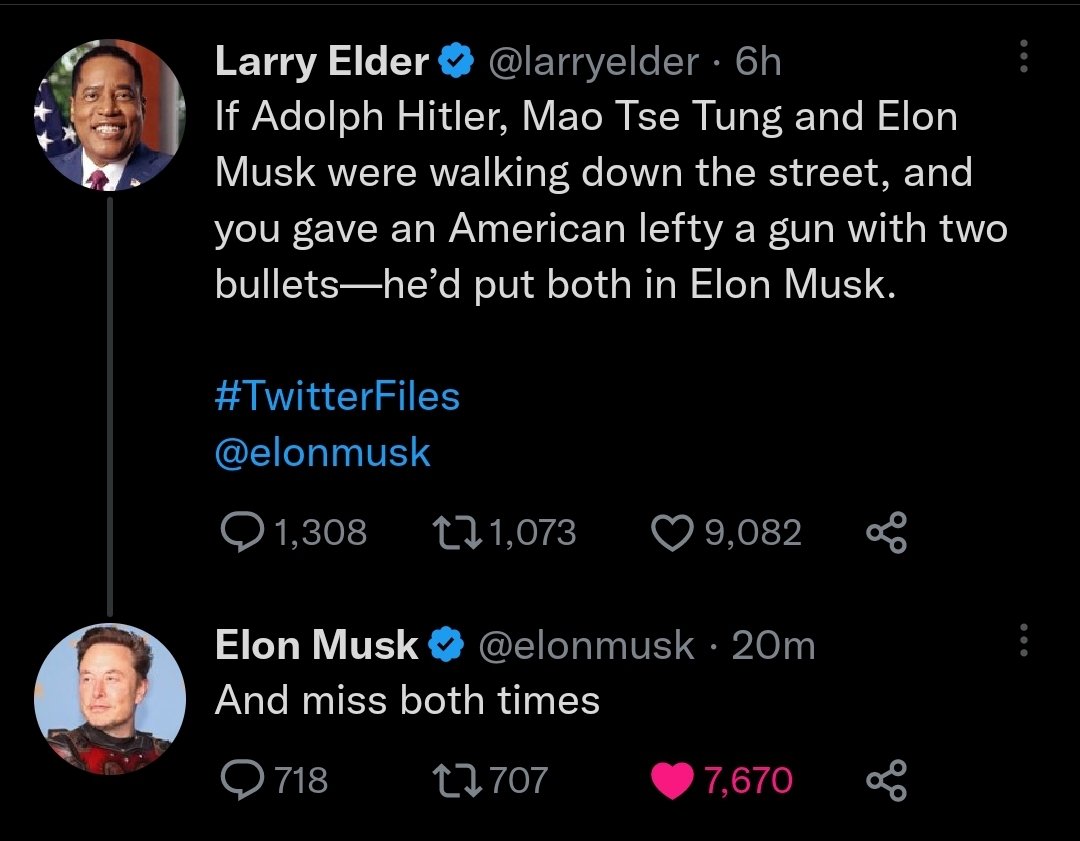1080x841 pixels.
Task: Open the @elonmusk mention link
Action: coord(322,453)
